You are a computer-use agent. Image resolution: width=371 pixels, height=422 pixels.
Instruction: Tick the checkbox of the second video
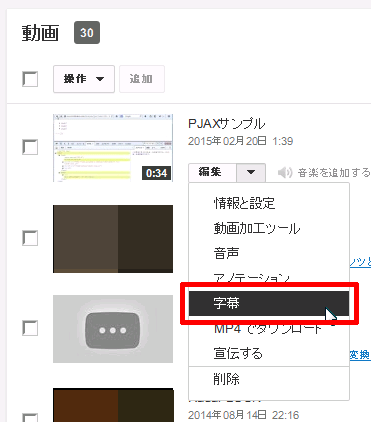(30, 238)
